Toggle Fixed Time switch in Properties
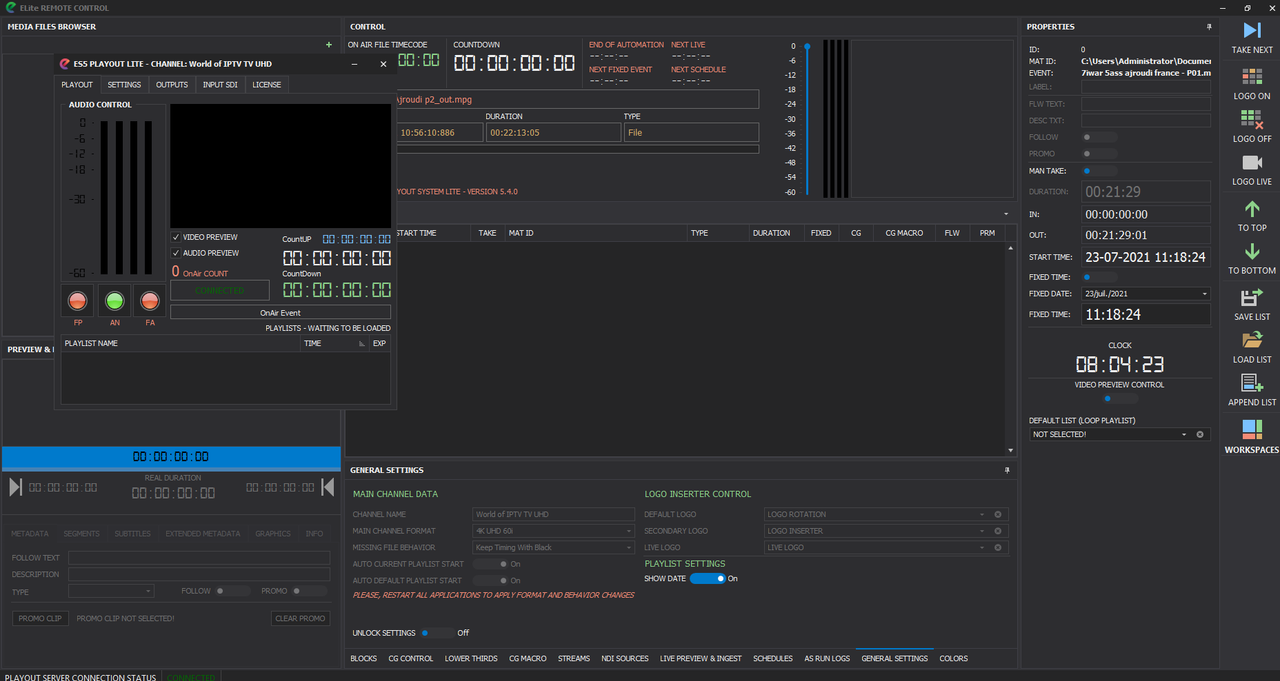Image resolution: width=1280 pixels, height=681 pixels. tap(1100, 277)
